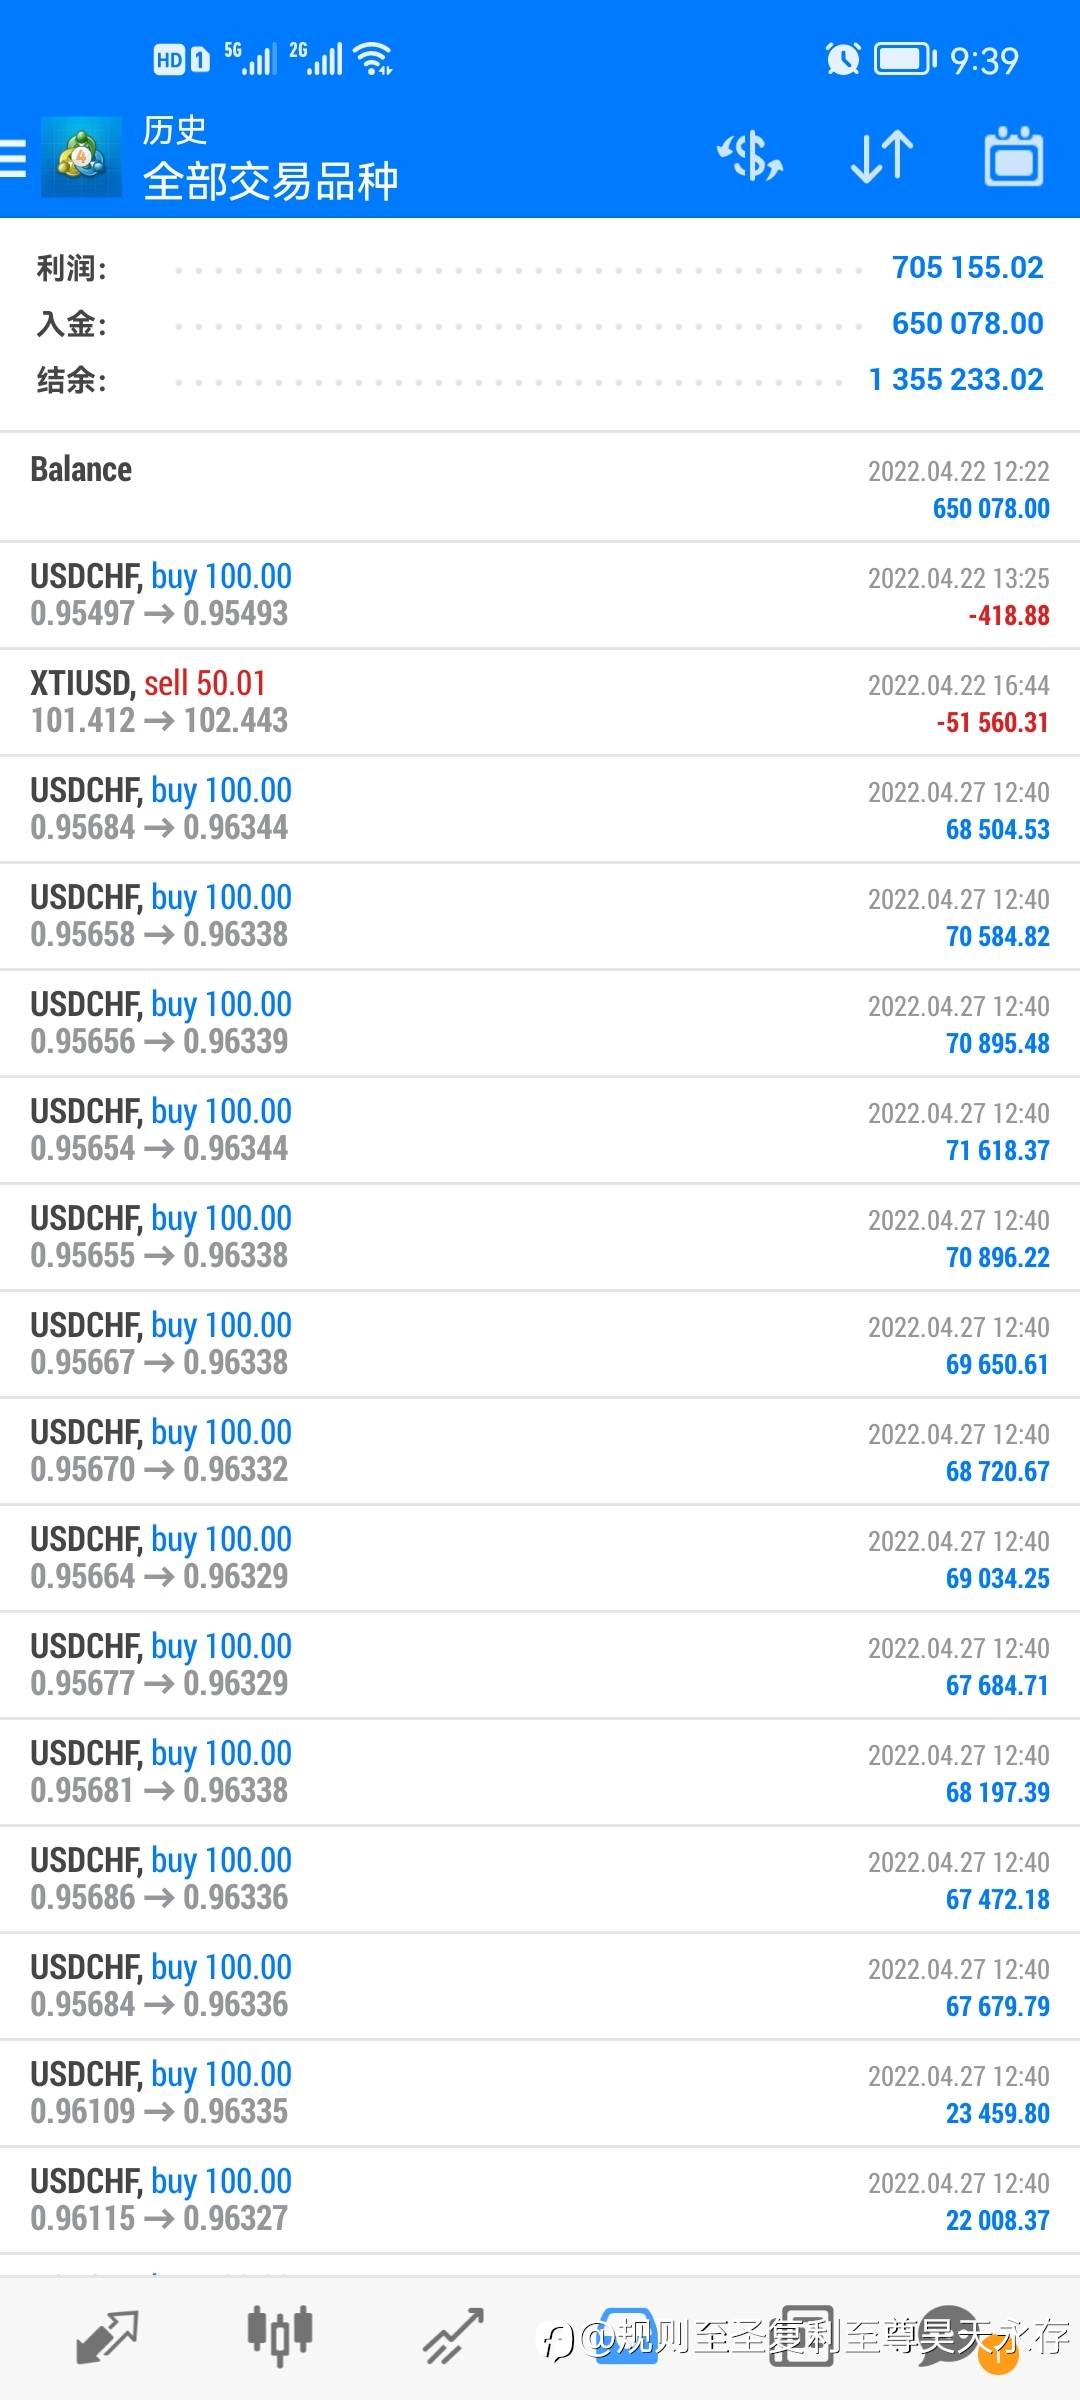Tap the sort arrows icon
1080x2400 pixels.
(881, 157)
